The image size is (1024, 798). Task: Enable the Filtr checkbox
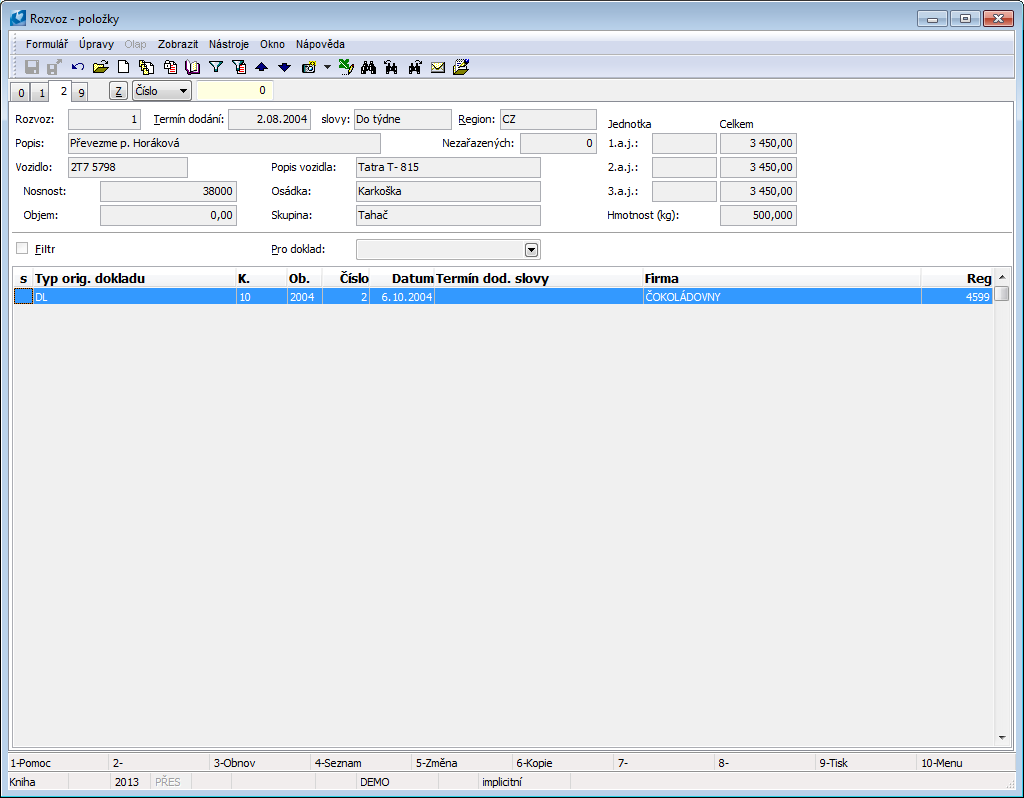click(22, 248)
